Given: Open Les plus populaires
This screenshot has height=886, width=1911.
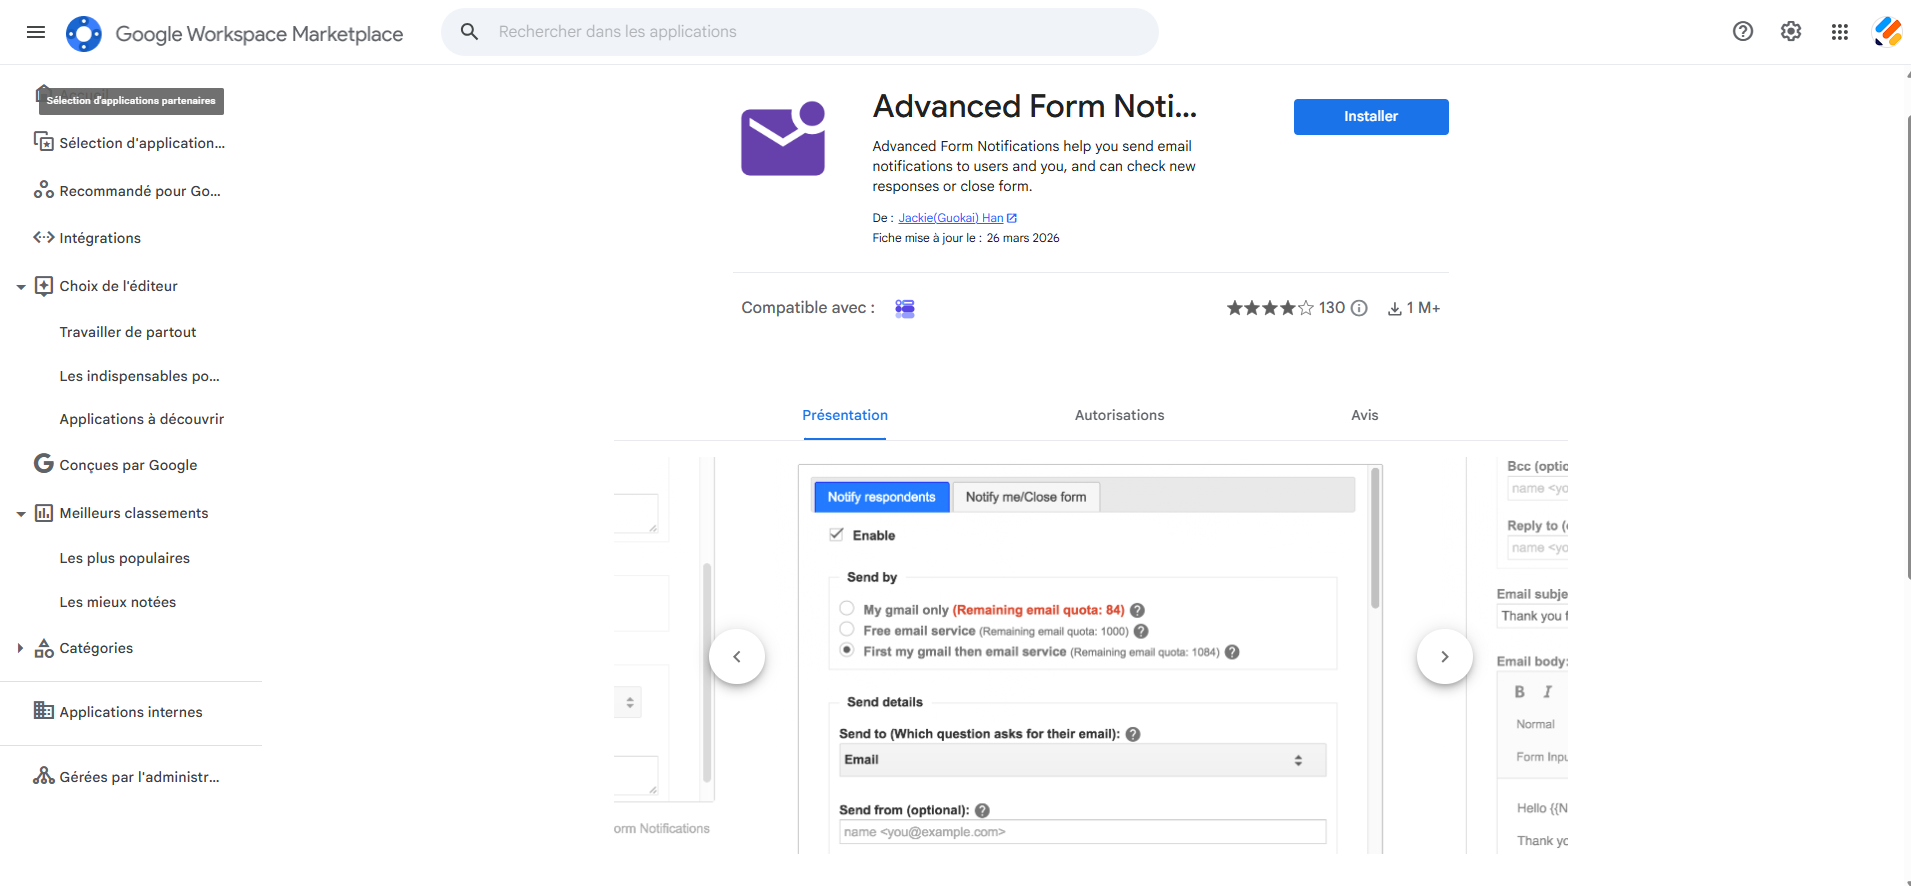Looking at the screenshot, I should (x=124, y=558).
